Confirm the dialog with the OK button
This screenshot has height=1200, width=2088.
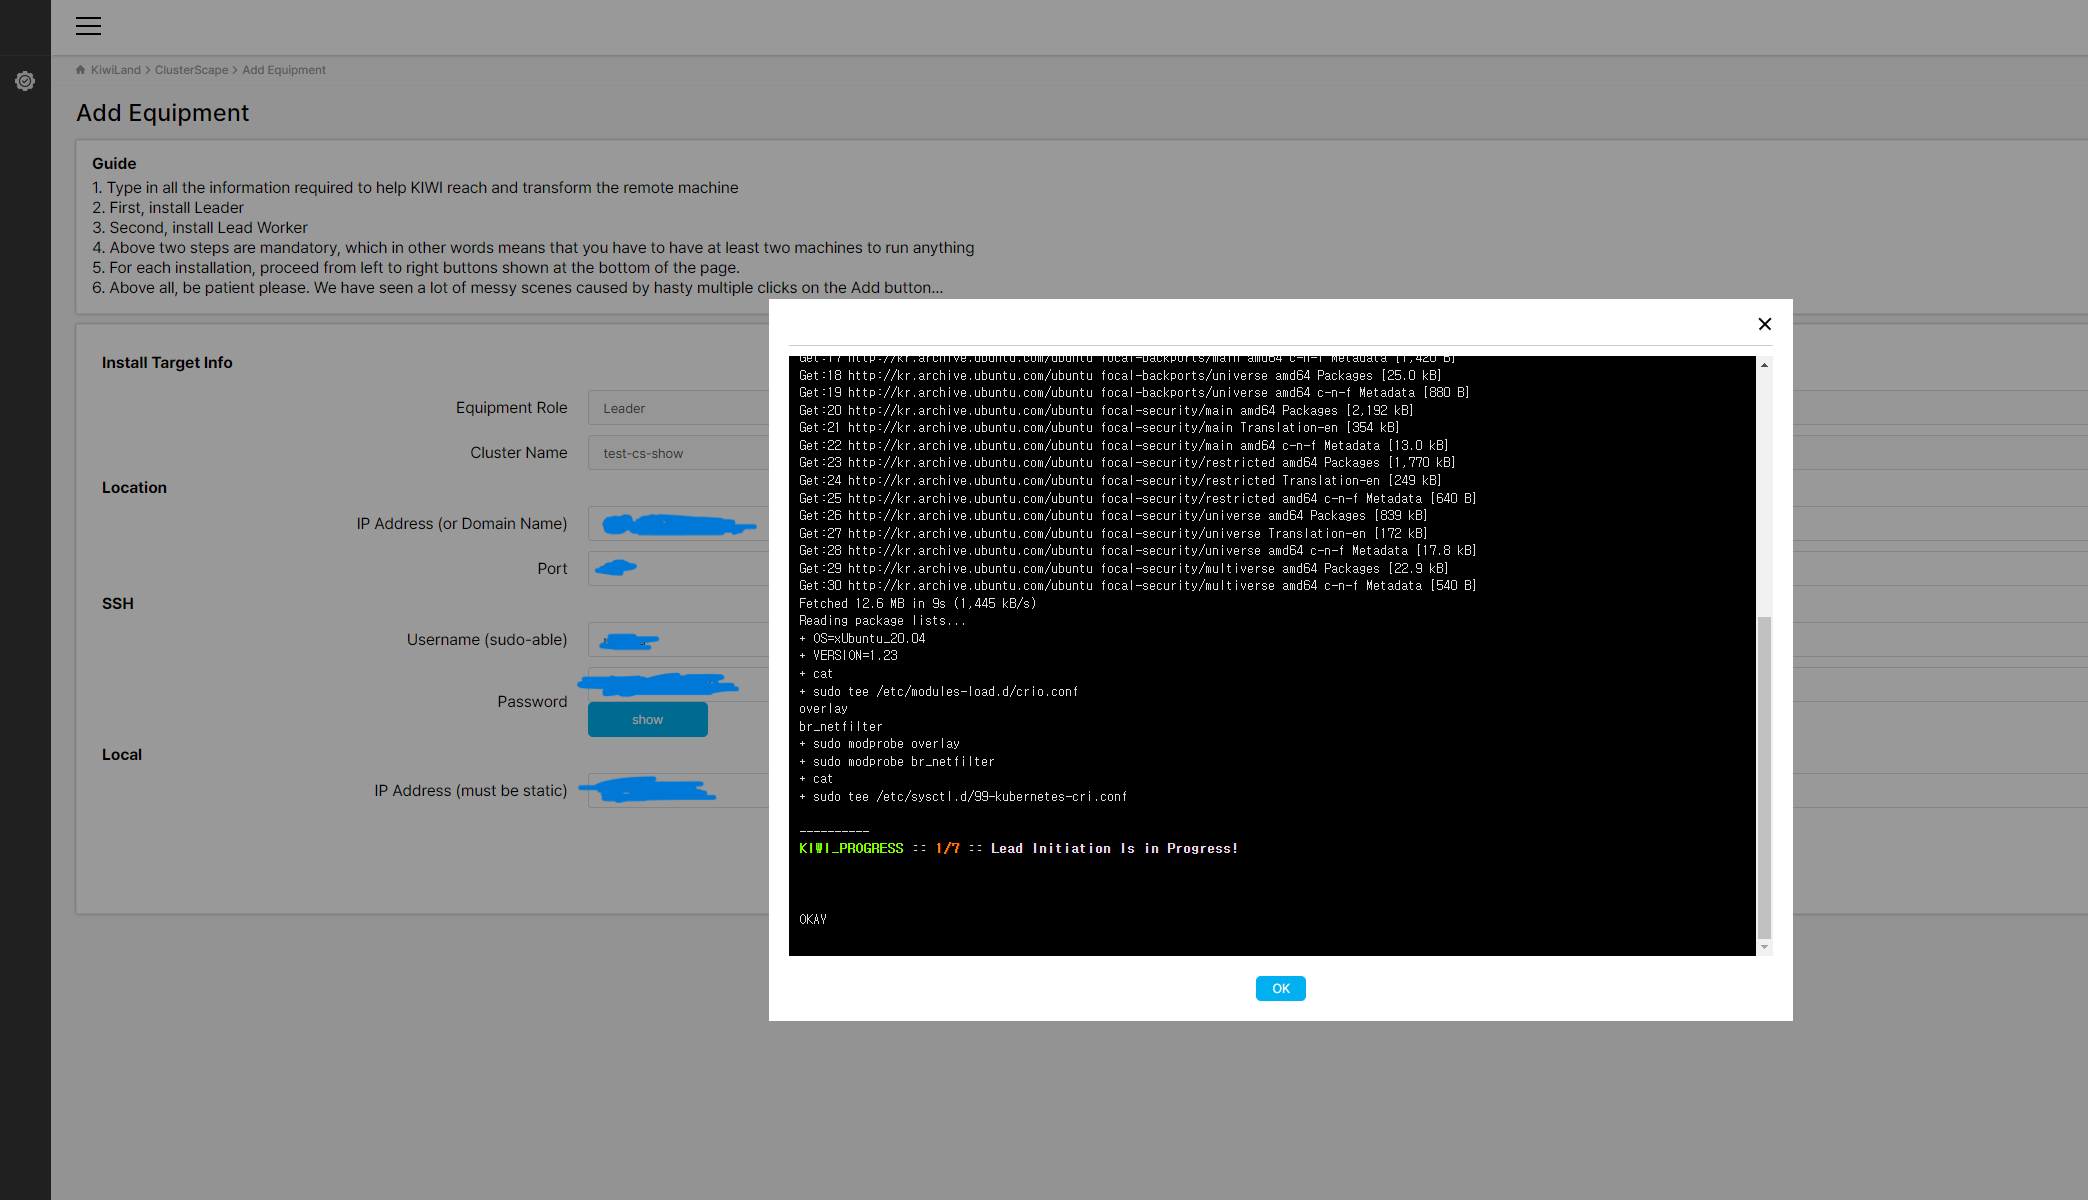[x=1280, y=988]
